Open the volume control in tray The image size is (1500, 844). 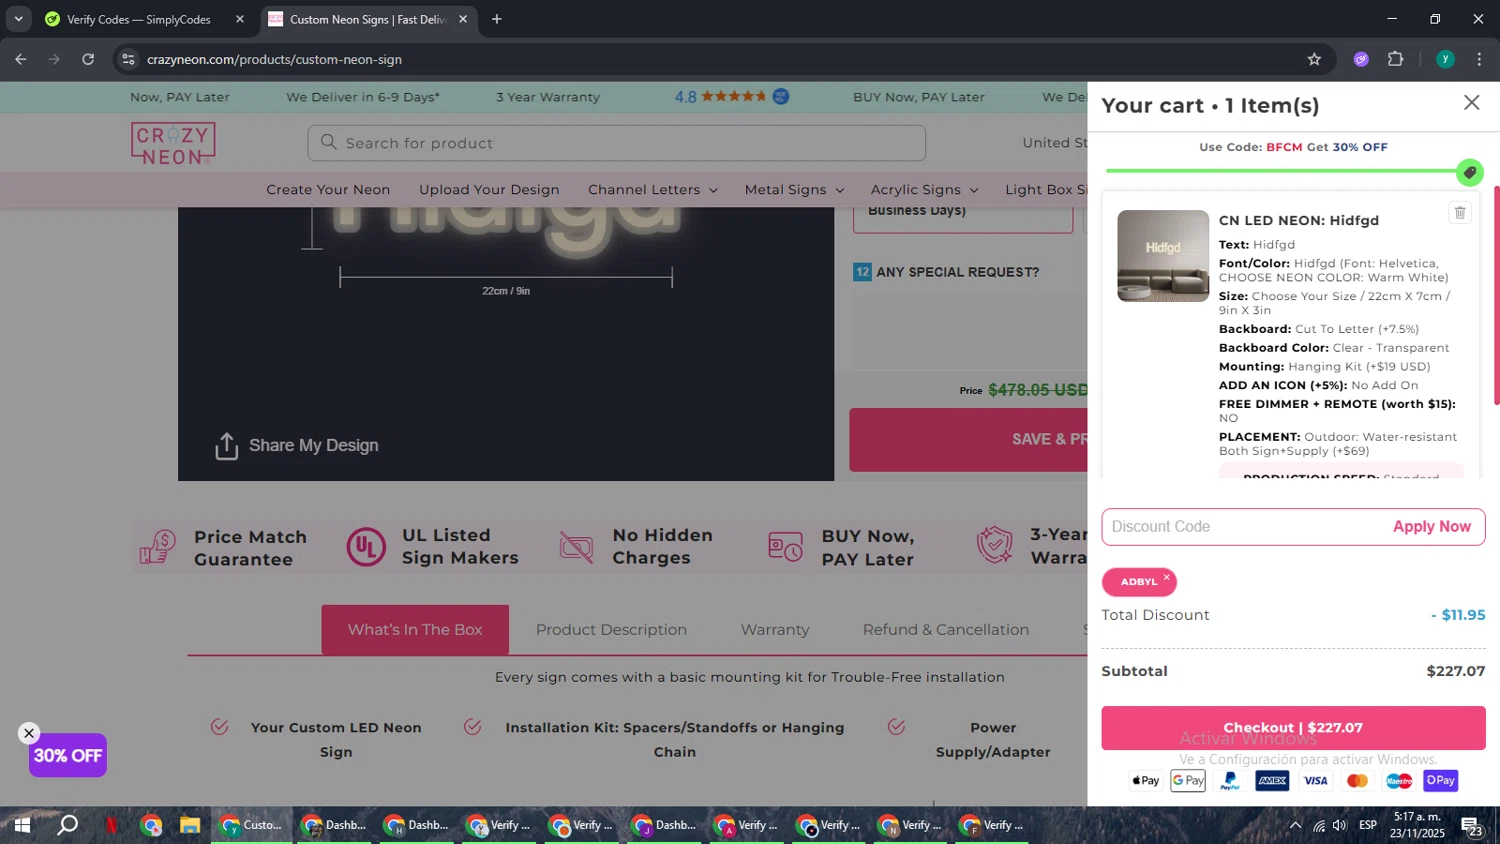click(x=1340, y=826)
